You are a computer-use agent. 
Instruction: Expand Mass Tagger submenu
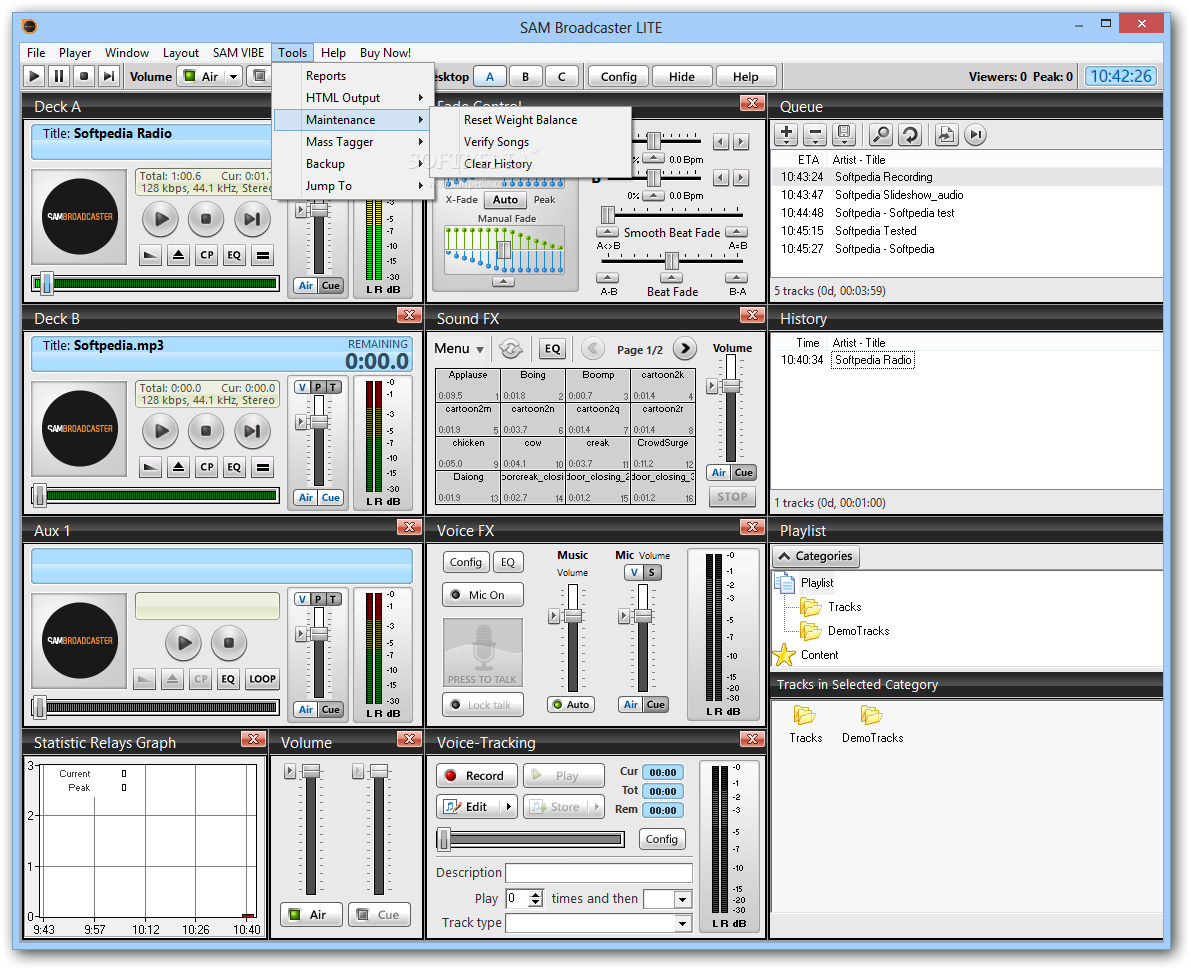click(353, 142)
